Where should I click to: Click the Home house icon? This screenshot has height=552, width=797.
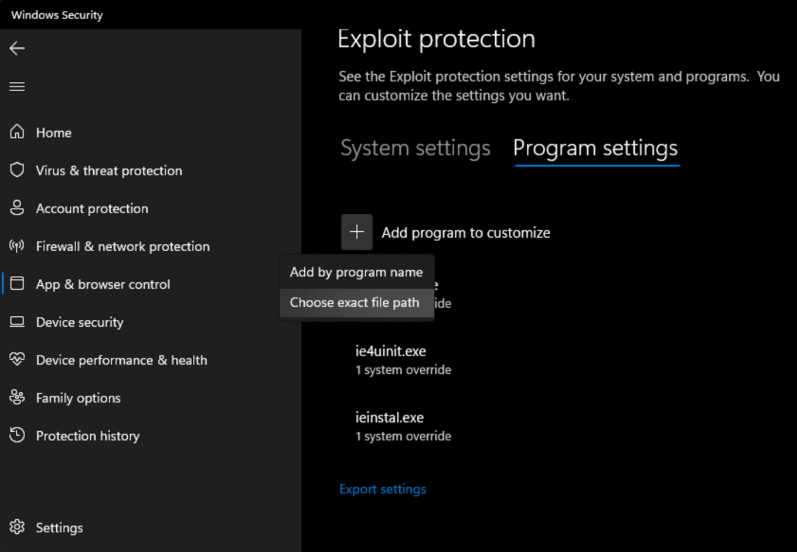(17, 132)
